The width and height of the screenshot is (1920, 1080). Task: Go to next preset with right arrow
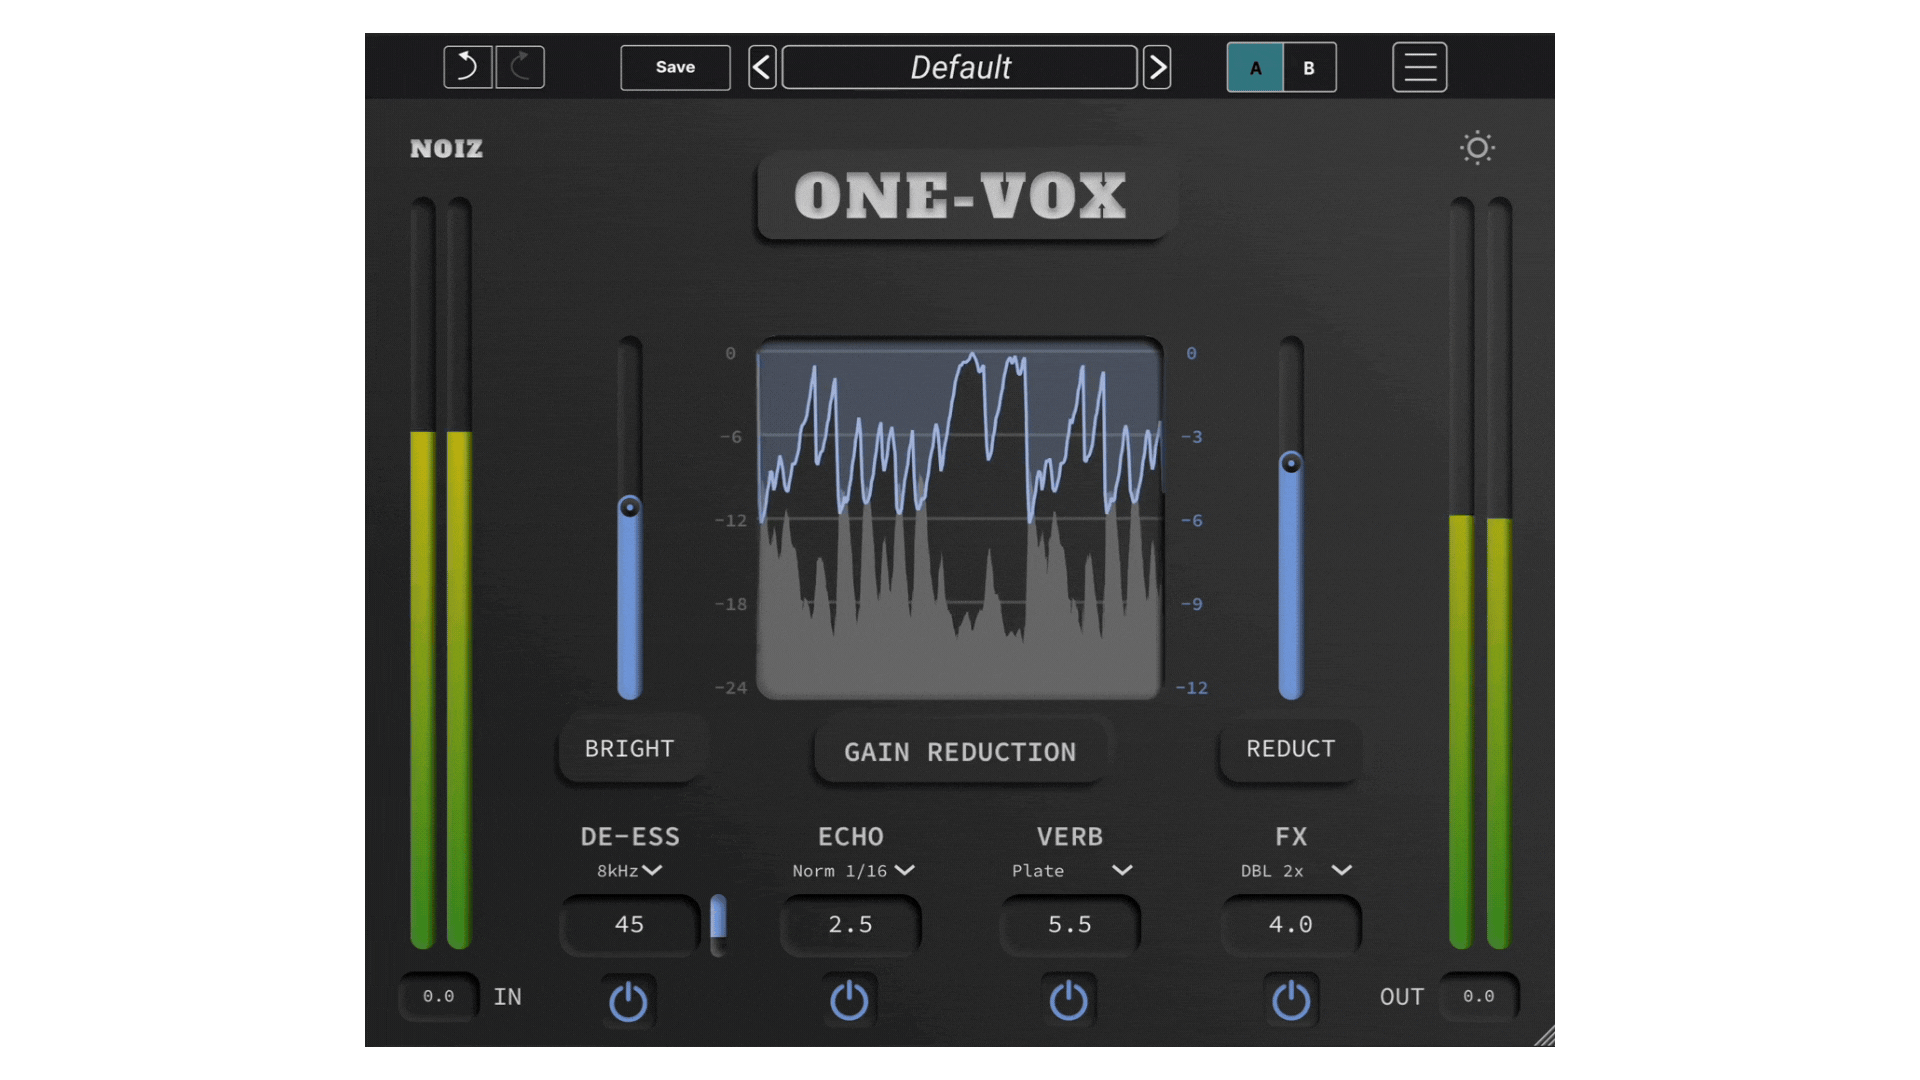(1157, 67)
